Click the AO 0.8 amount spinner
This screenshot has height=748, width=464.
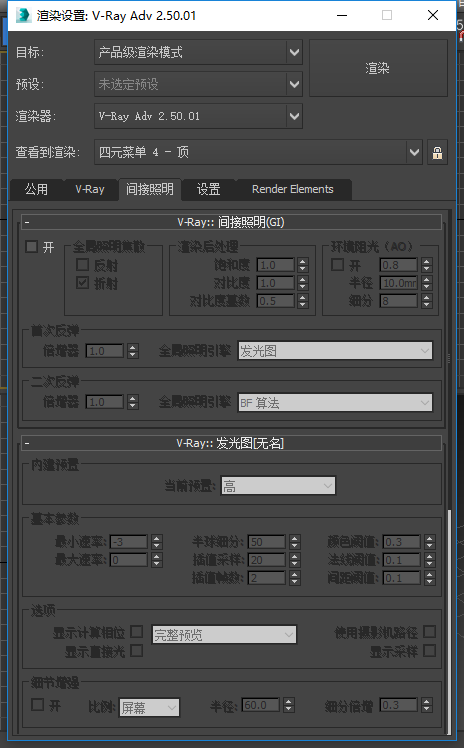coord(427,265)
